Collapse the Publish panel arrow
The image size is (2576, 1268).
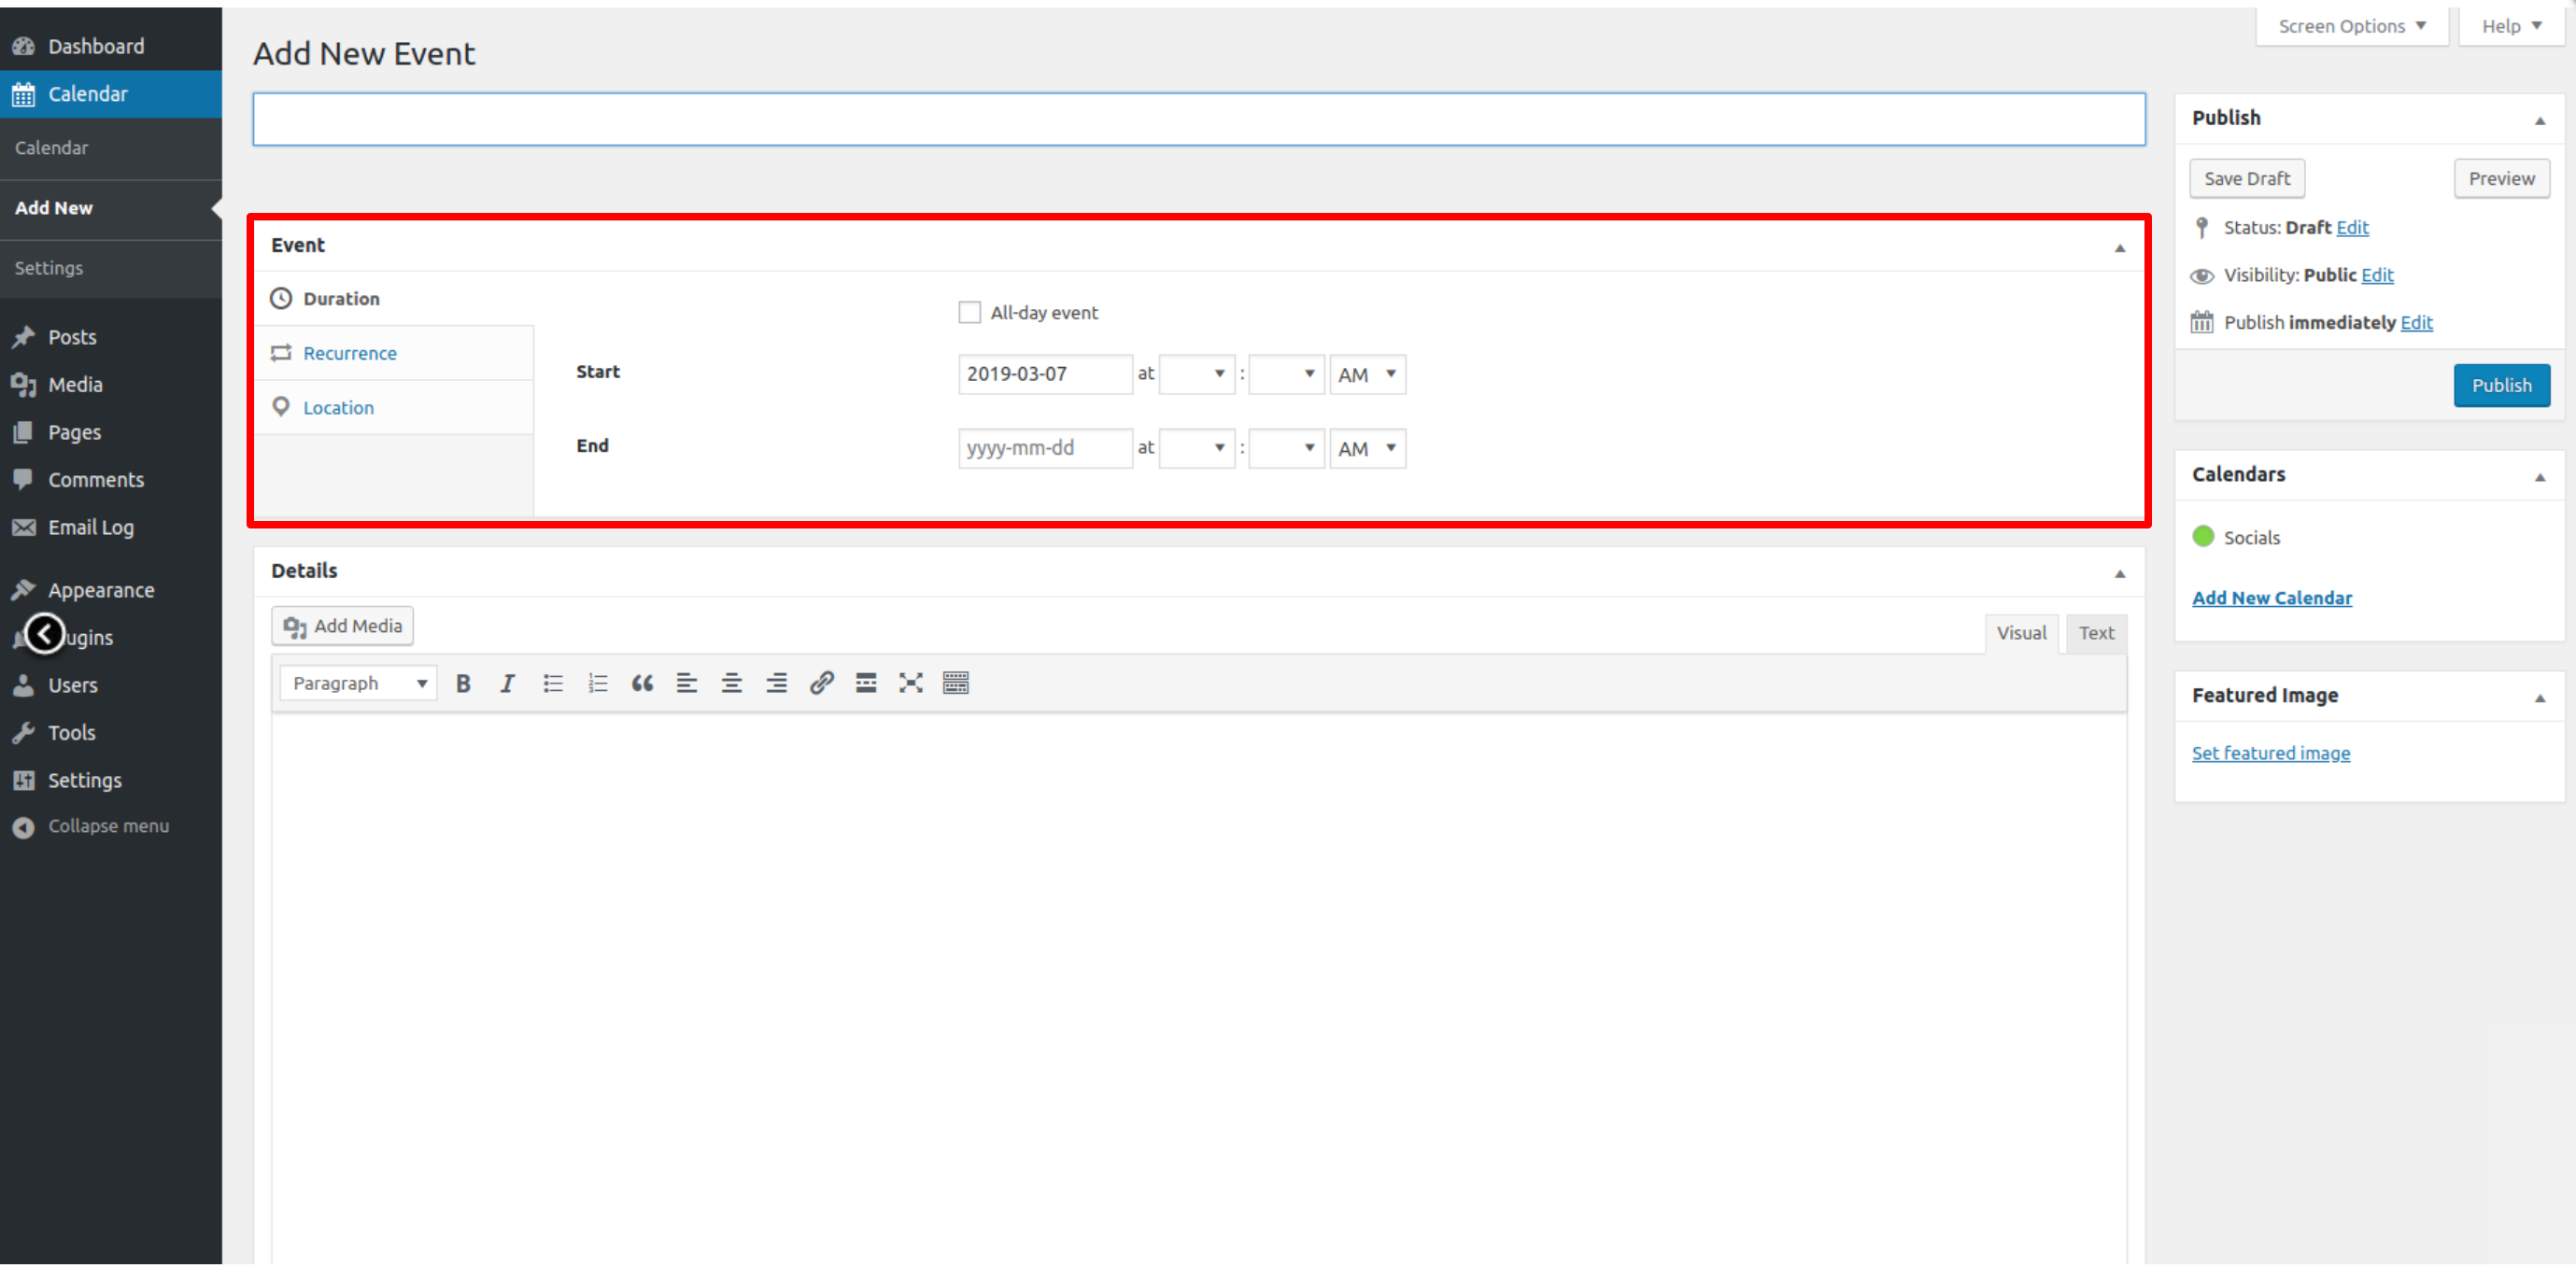tap(2539, 120)
